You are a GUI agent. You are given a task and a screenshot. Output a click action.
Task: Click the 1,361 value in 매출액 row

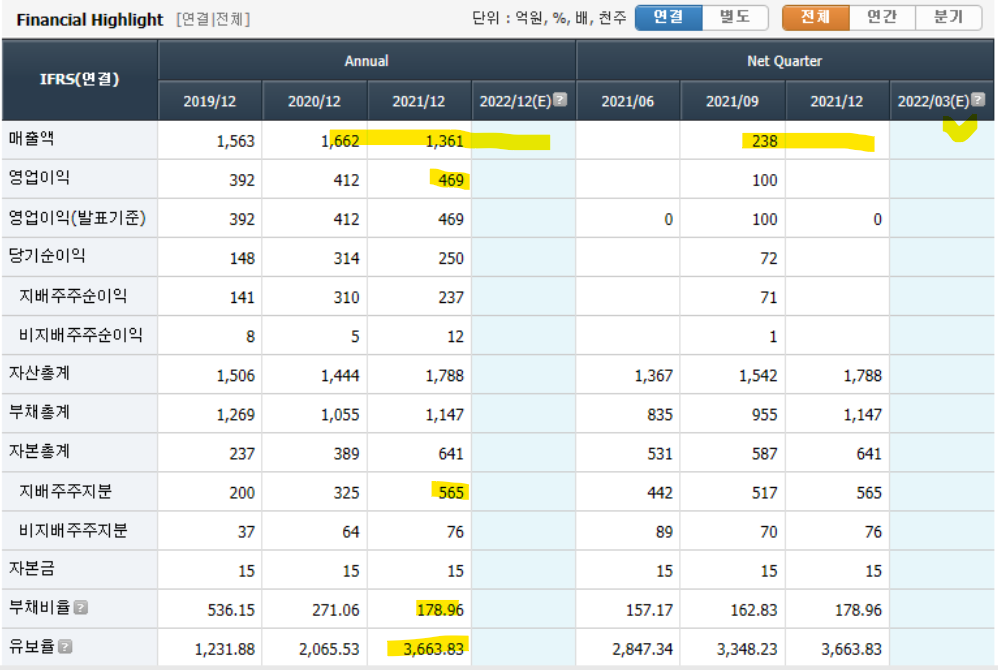(444, 141)
